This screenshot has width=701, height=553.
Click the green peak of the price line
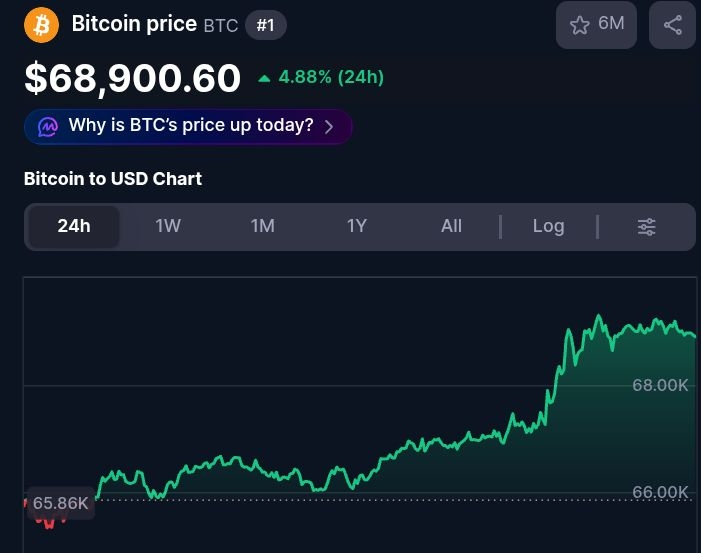point(599,316)
